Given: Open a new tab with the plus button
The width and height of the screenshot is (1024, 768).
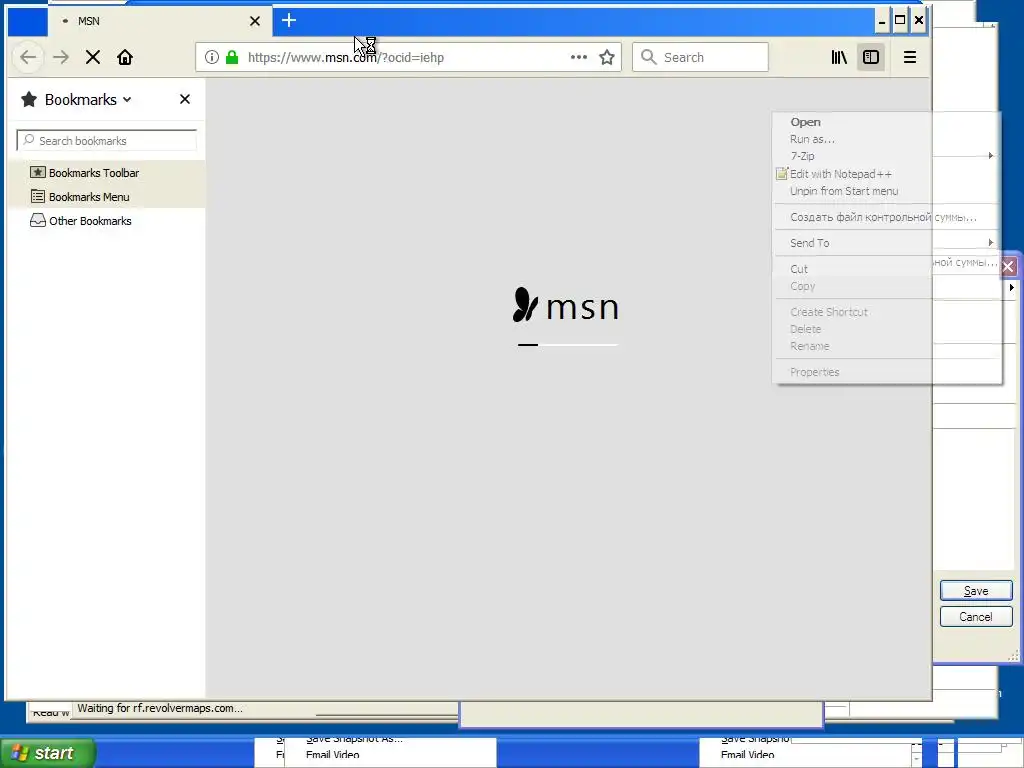Looking at the screenshot, I should pos(289,21).
